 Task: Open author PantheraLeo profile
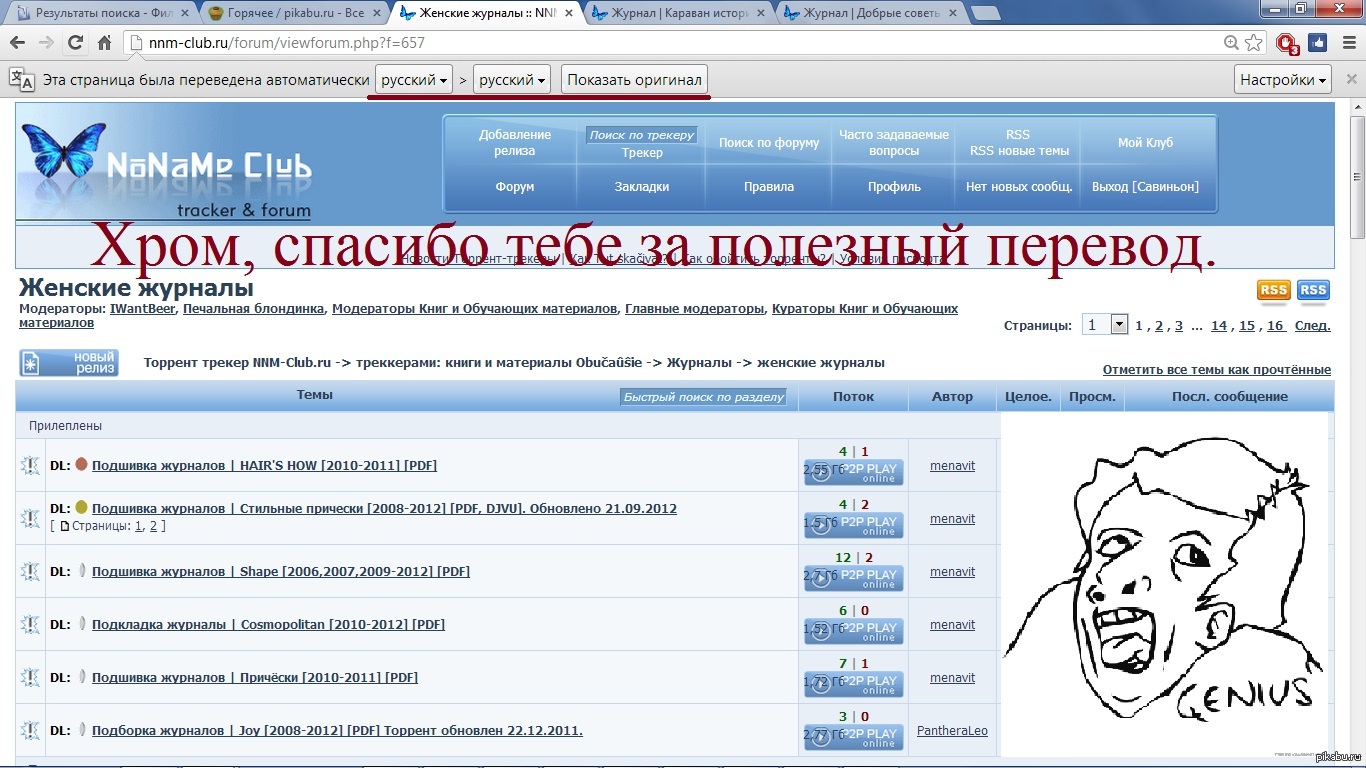[x=952, y=731]
